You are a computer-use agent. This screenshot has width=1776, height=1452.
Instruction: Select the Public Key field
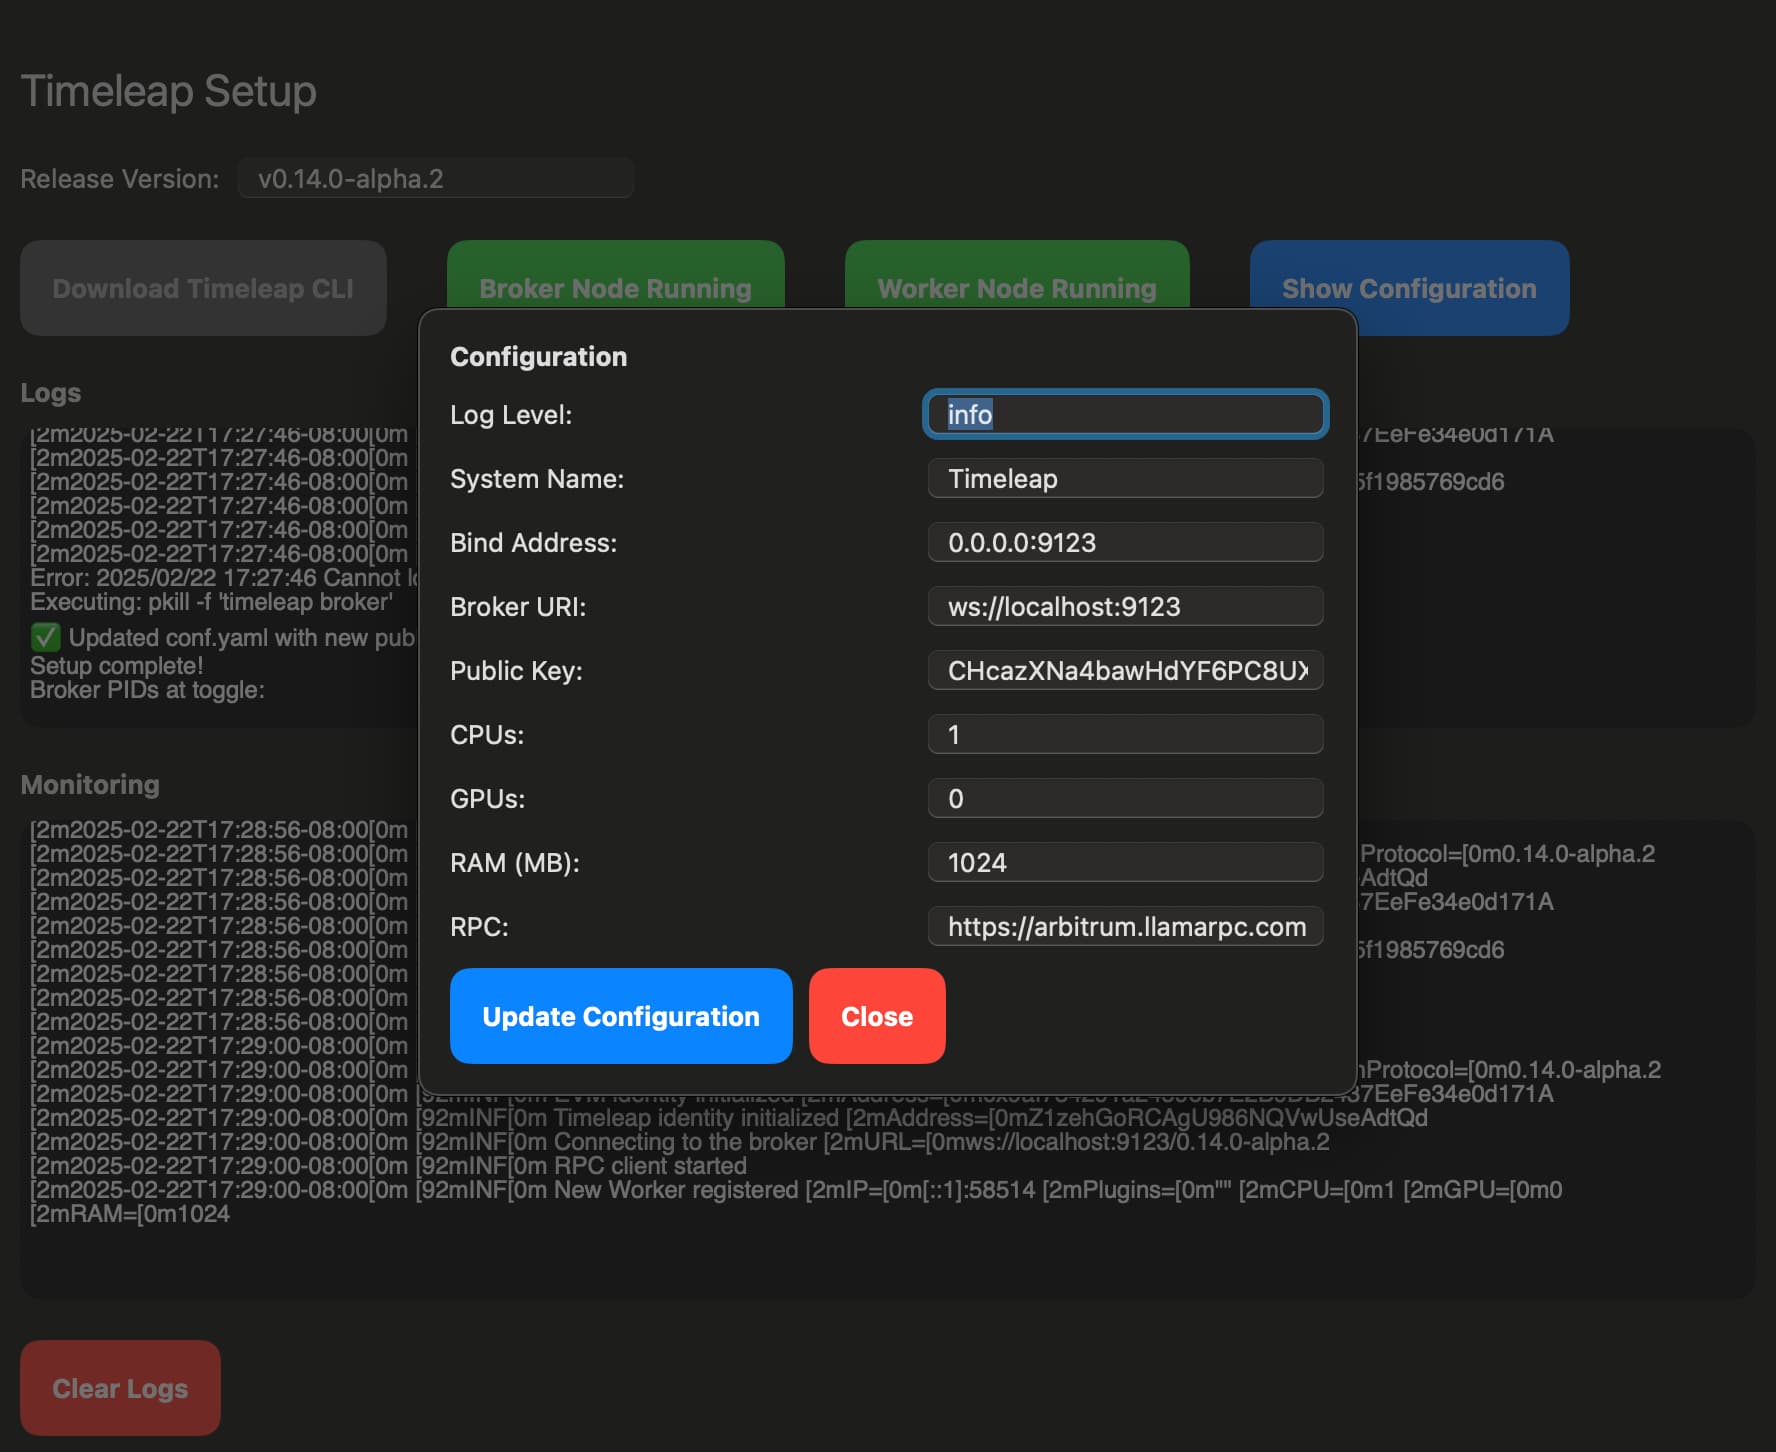click(1125, 670)
